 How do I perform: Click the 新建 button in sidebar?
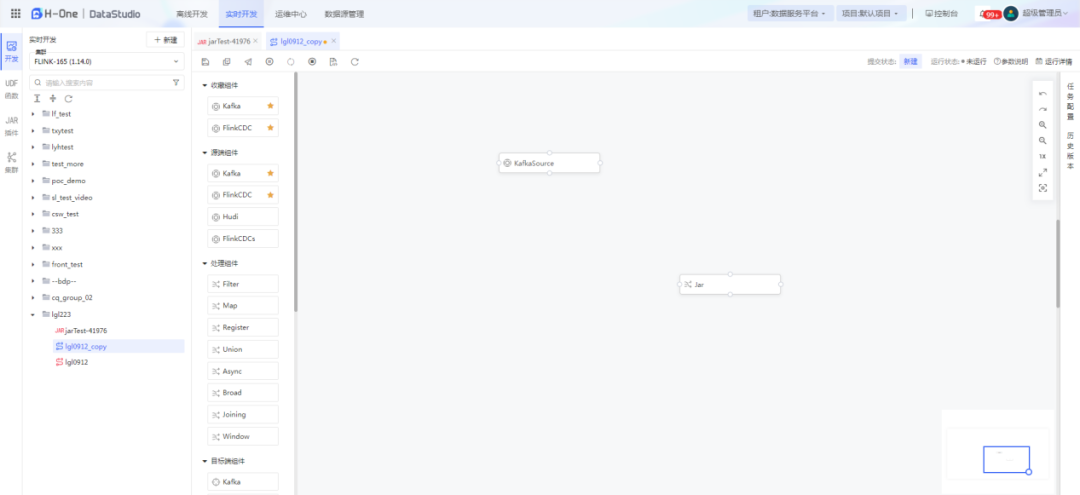[165, 40]
